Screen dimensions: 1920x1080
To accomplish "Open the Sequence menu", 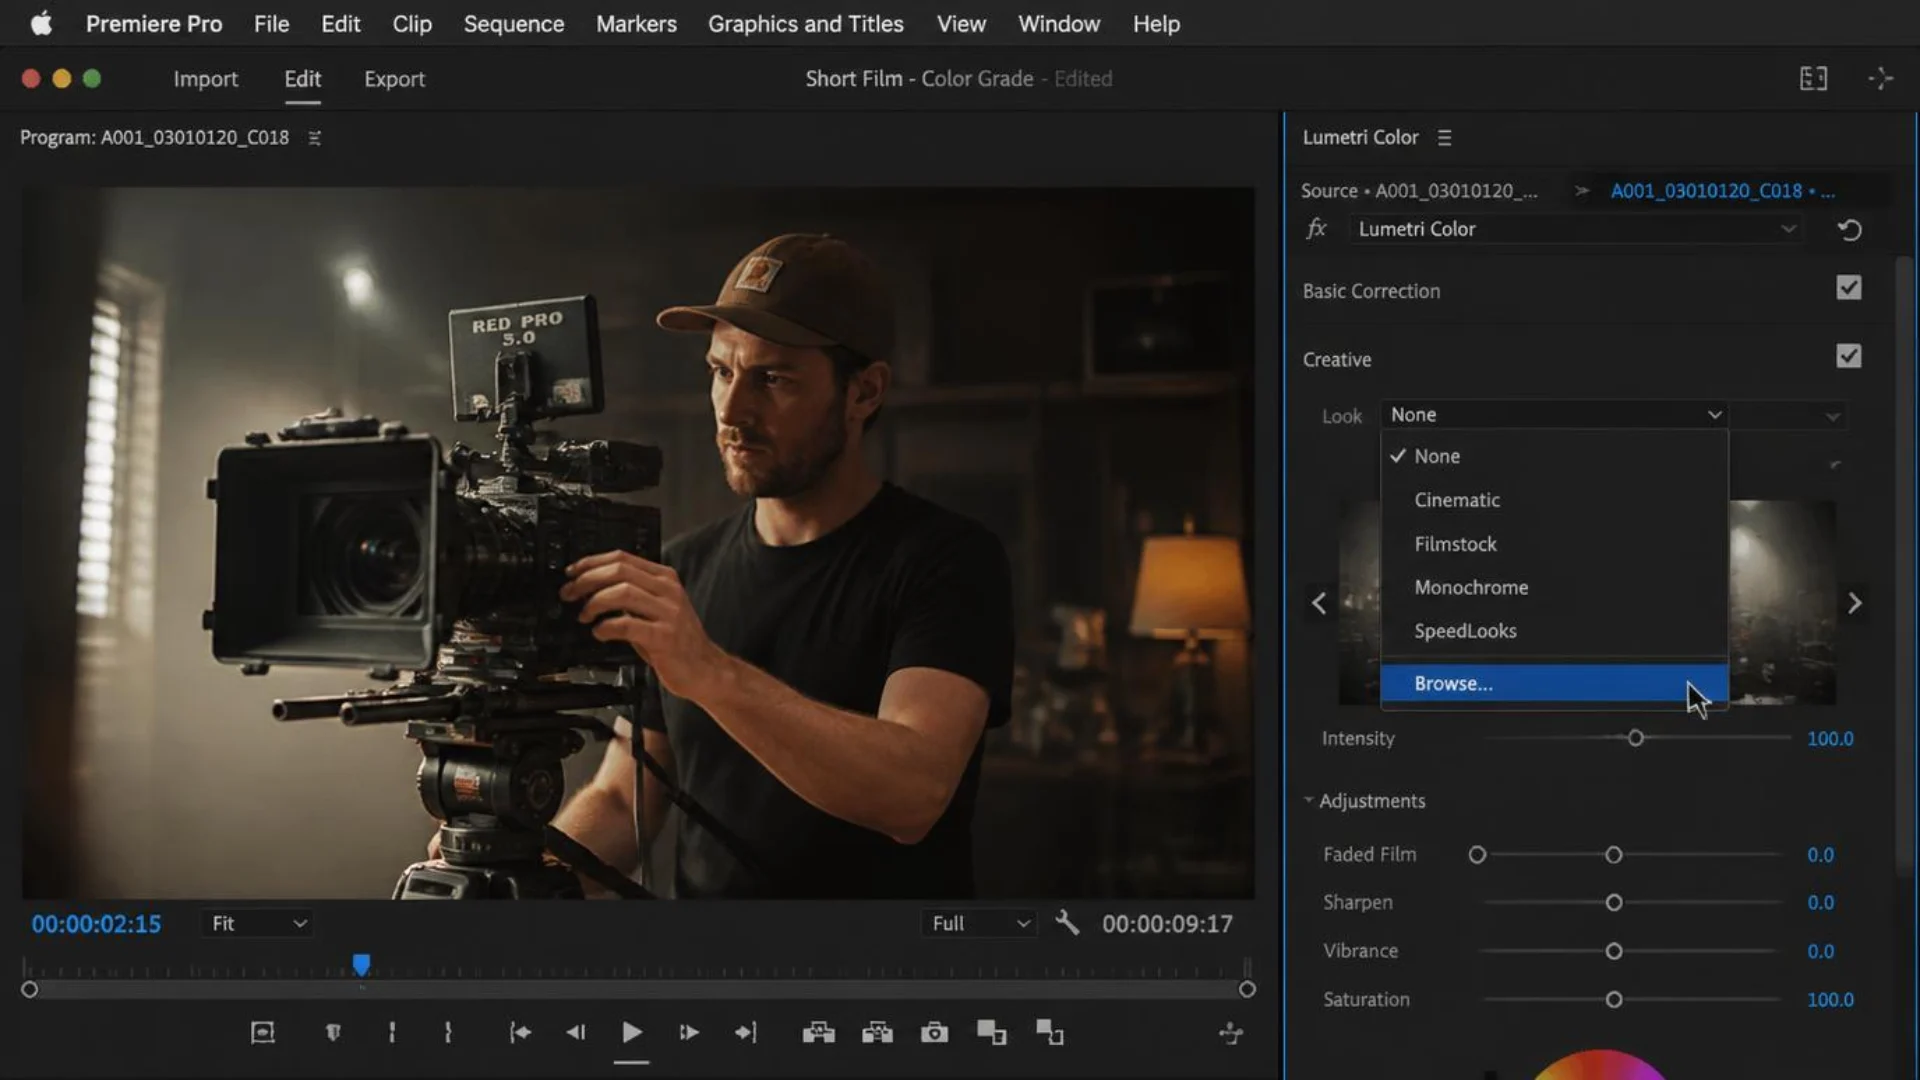I will tap(513, 23).
